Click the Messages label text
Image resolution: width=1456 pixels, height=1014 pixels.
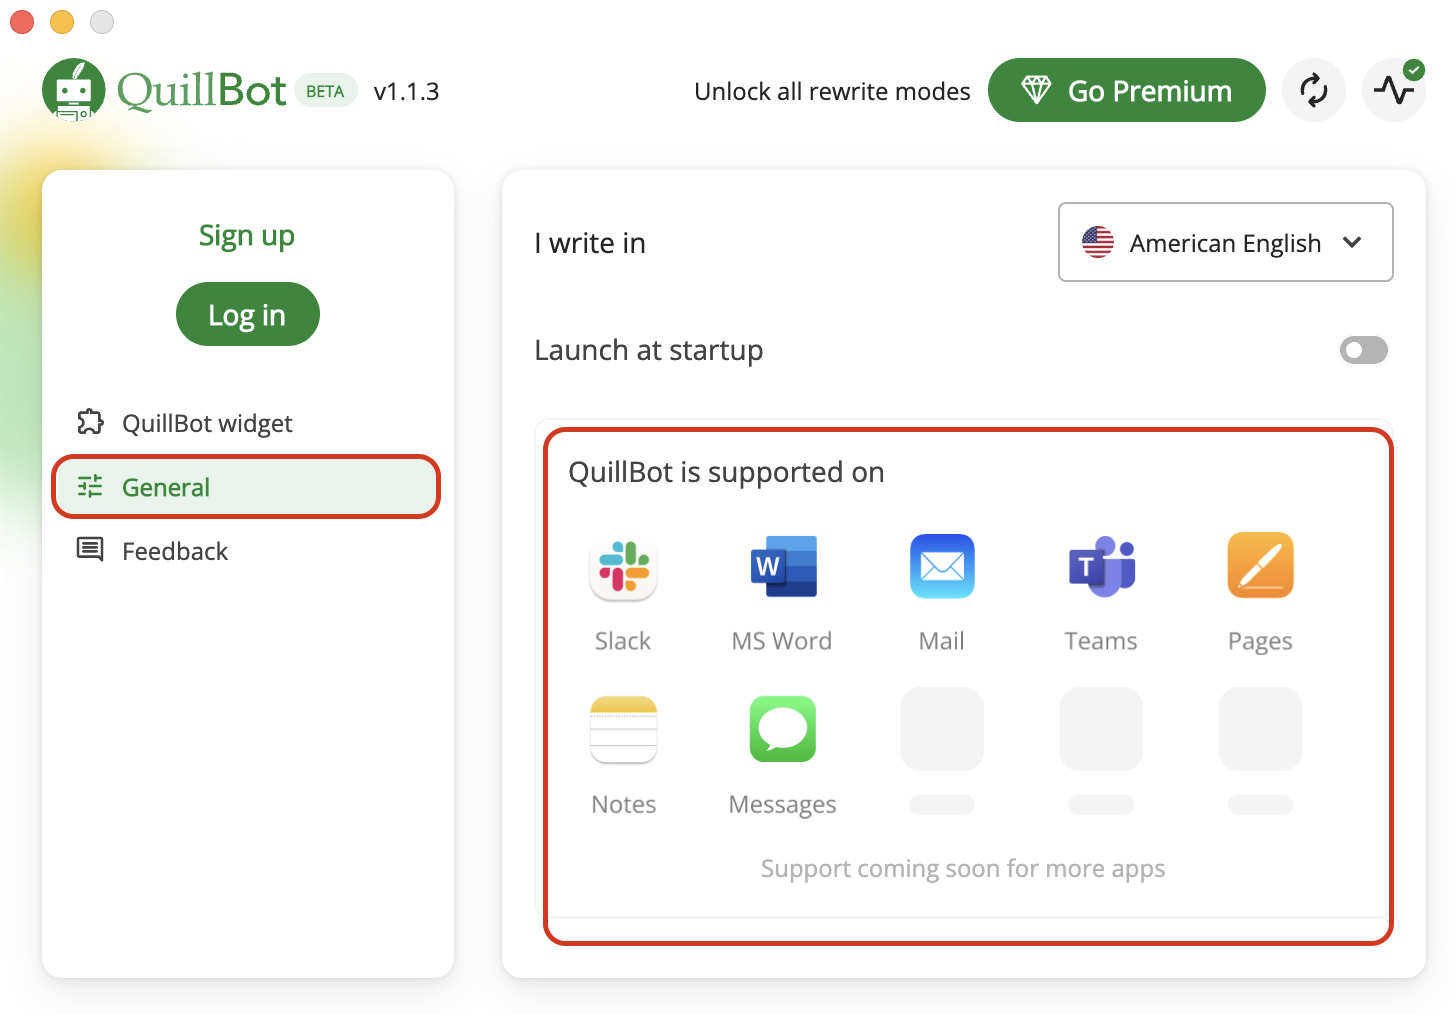tap(783, 805)
